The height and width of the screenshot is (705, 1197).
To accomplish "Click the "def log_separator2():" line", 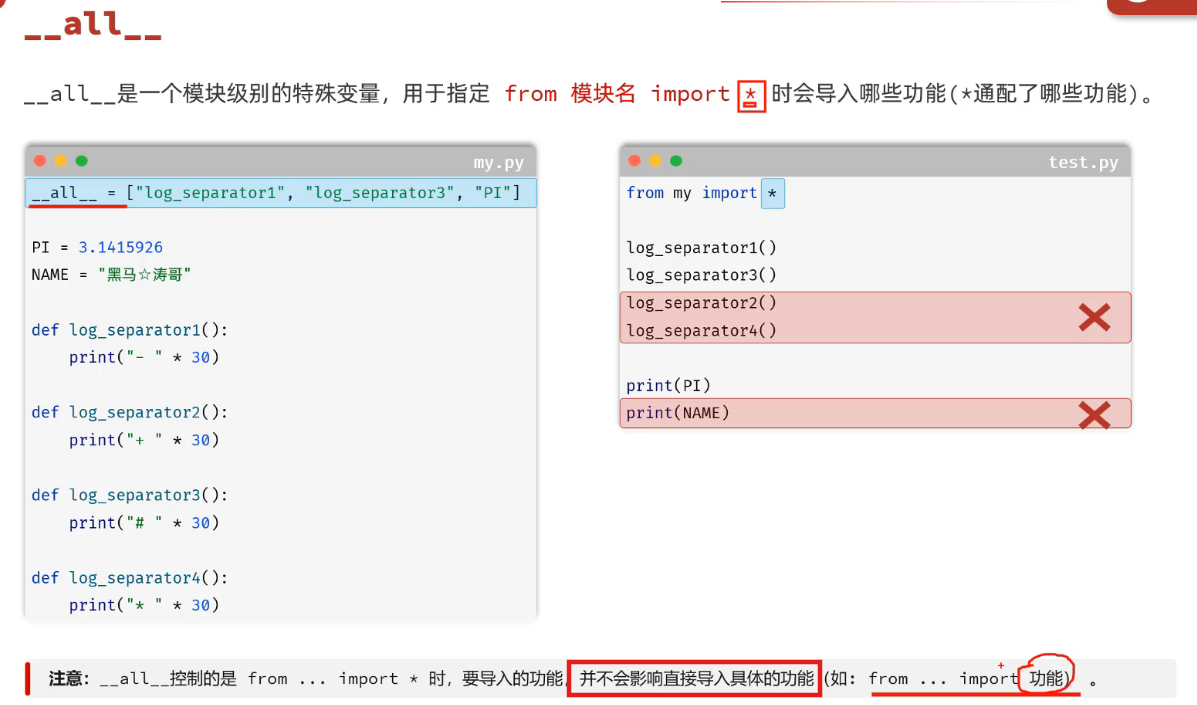I will (130, 412).
